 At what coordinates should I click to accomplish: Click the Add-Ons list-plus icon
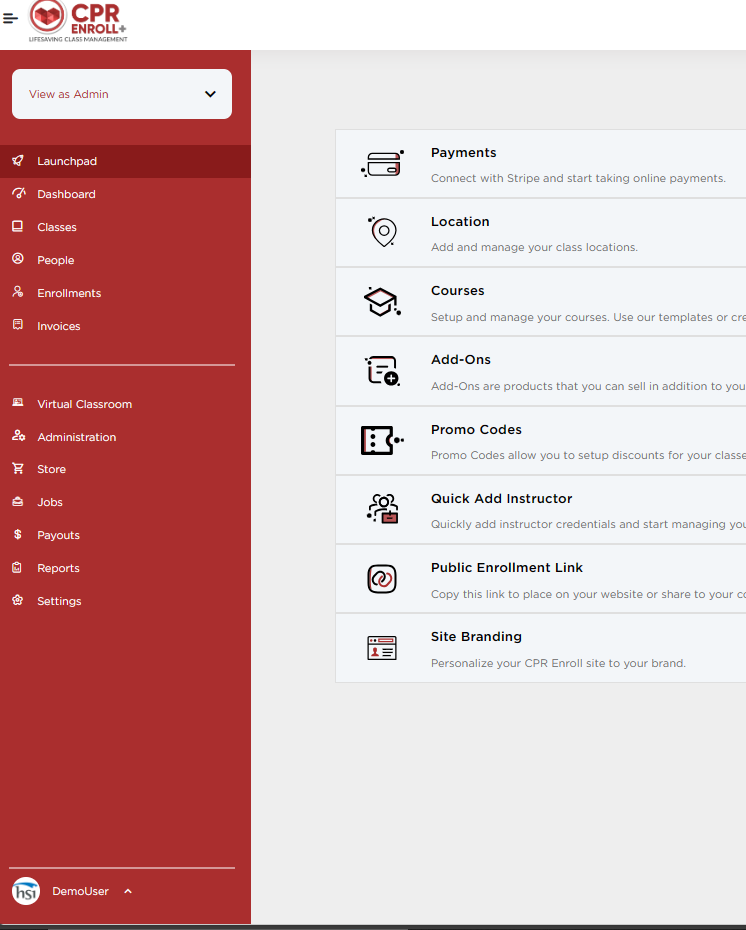click(382, 371)
